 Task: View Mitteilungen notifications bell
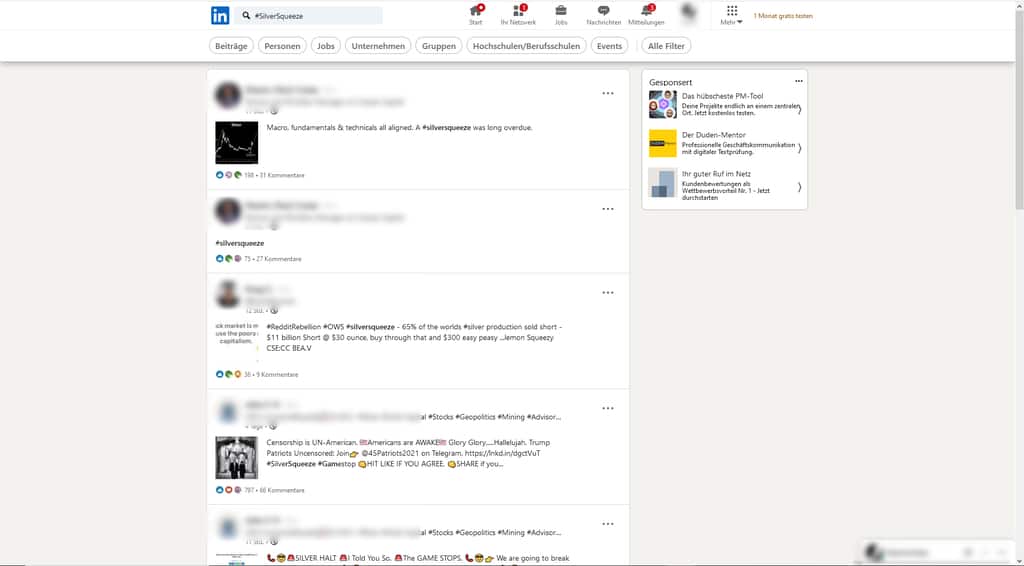pos(646,14)
